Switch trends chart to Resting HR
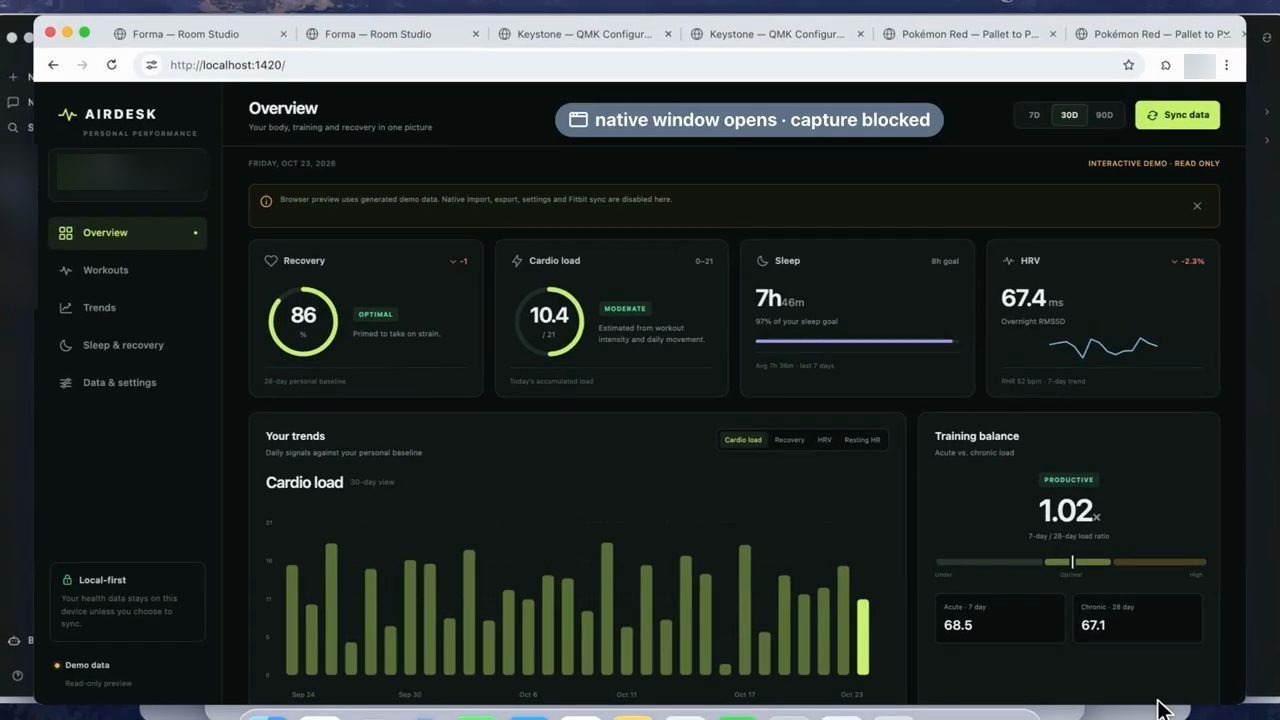This screenshot has width=1280, height=720. tap(862, 440)
